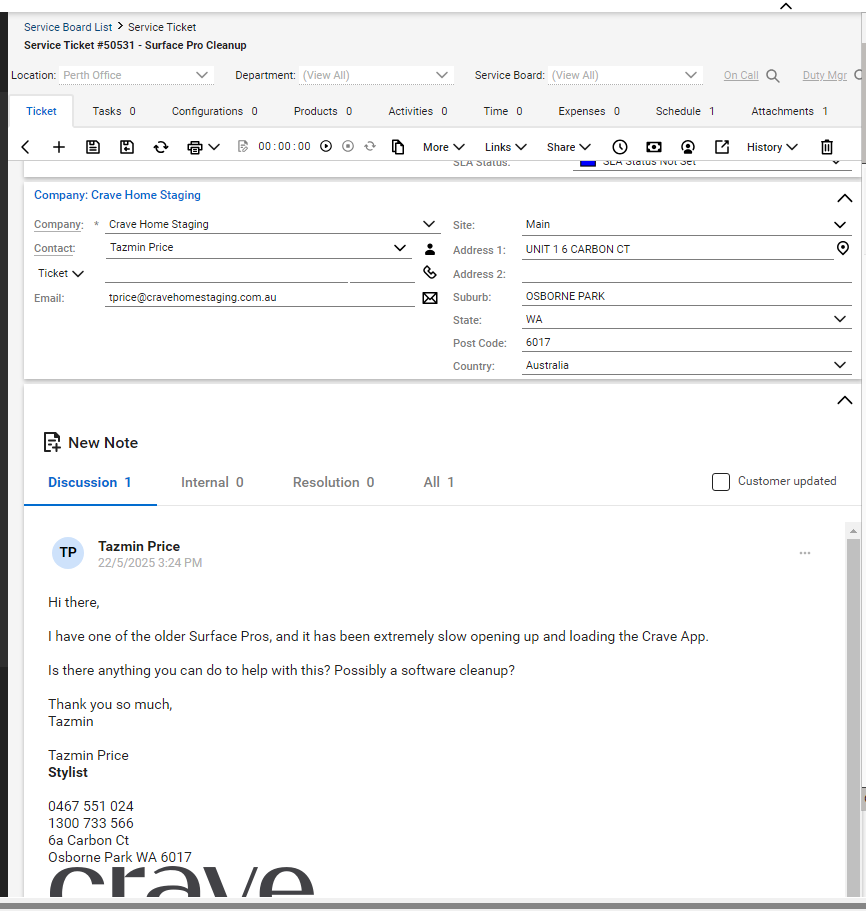Viewport: 866px width, 911px height.
Task: Reset the stopwatch timer
Action: point(370,146)
